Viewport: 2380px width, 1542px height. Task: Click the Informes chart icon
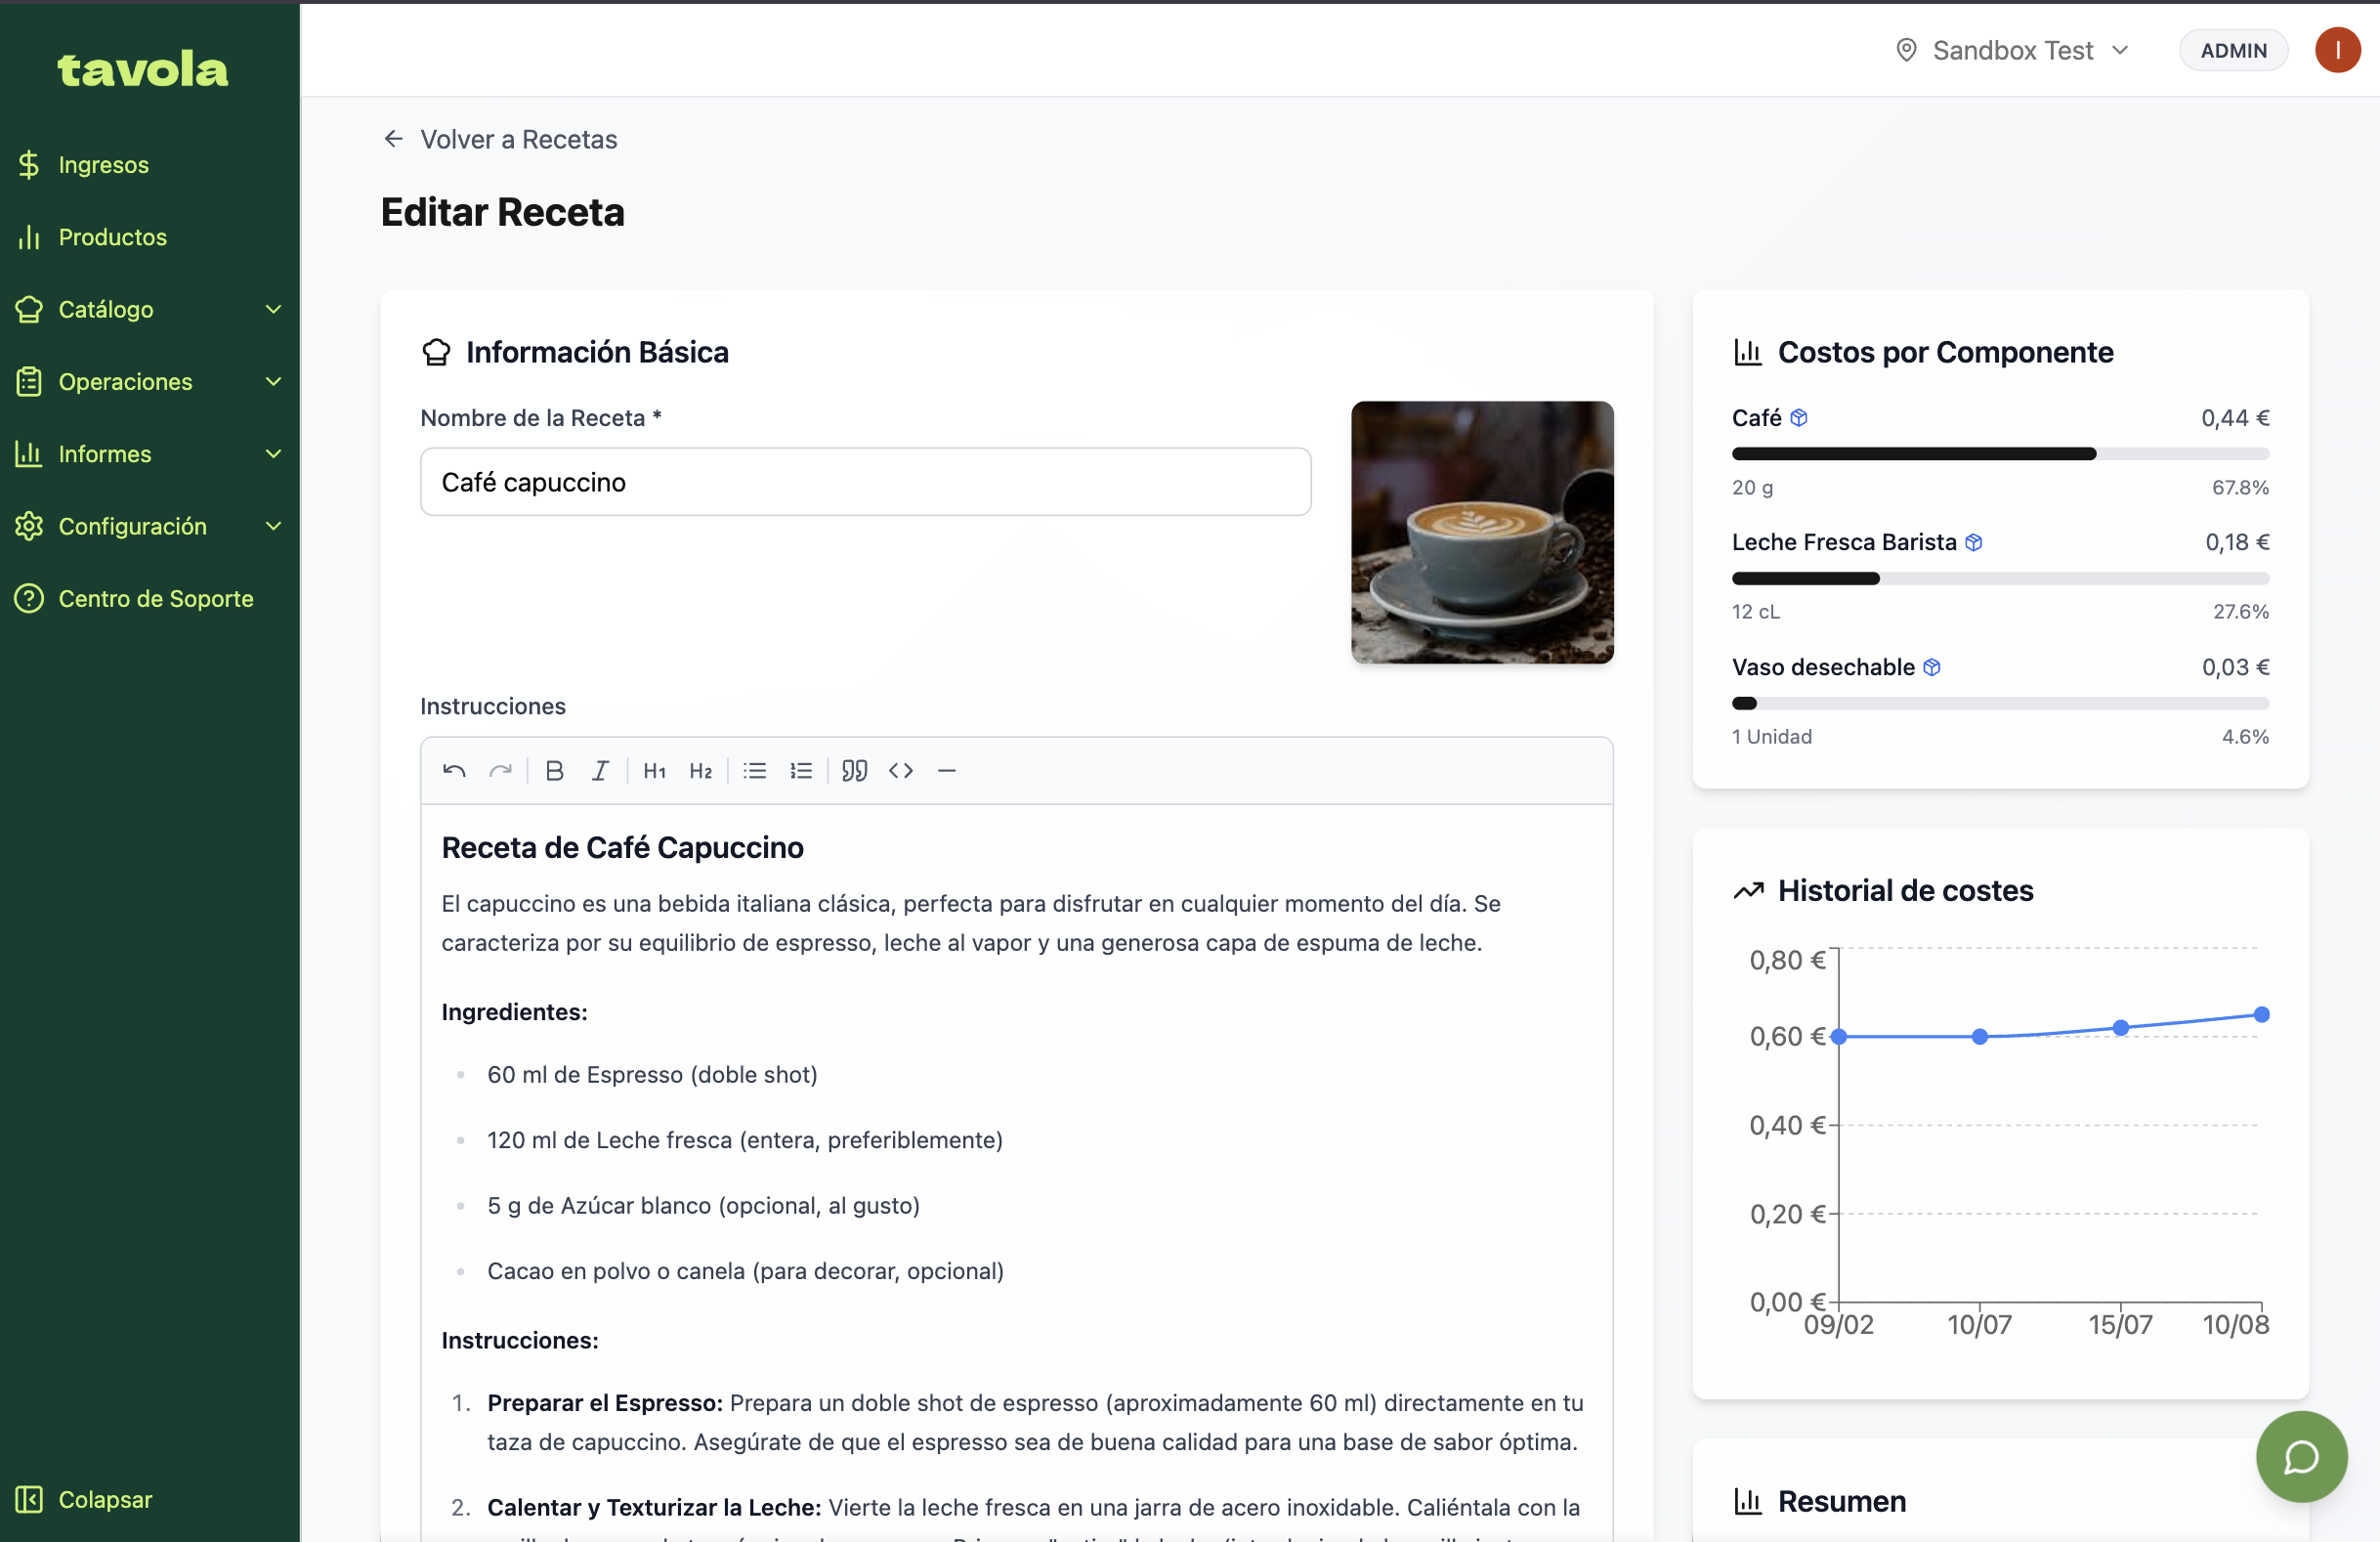[29, 454]
